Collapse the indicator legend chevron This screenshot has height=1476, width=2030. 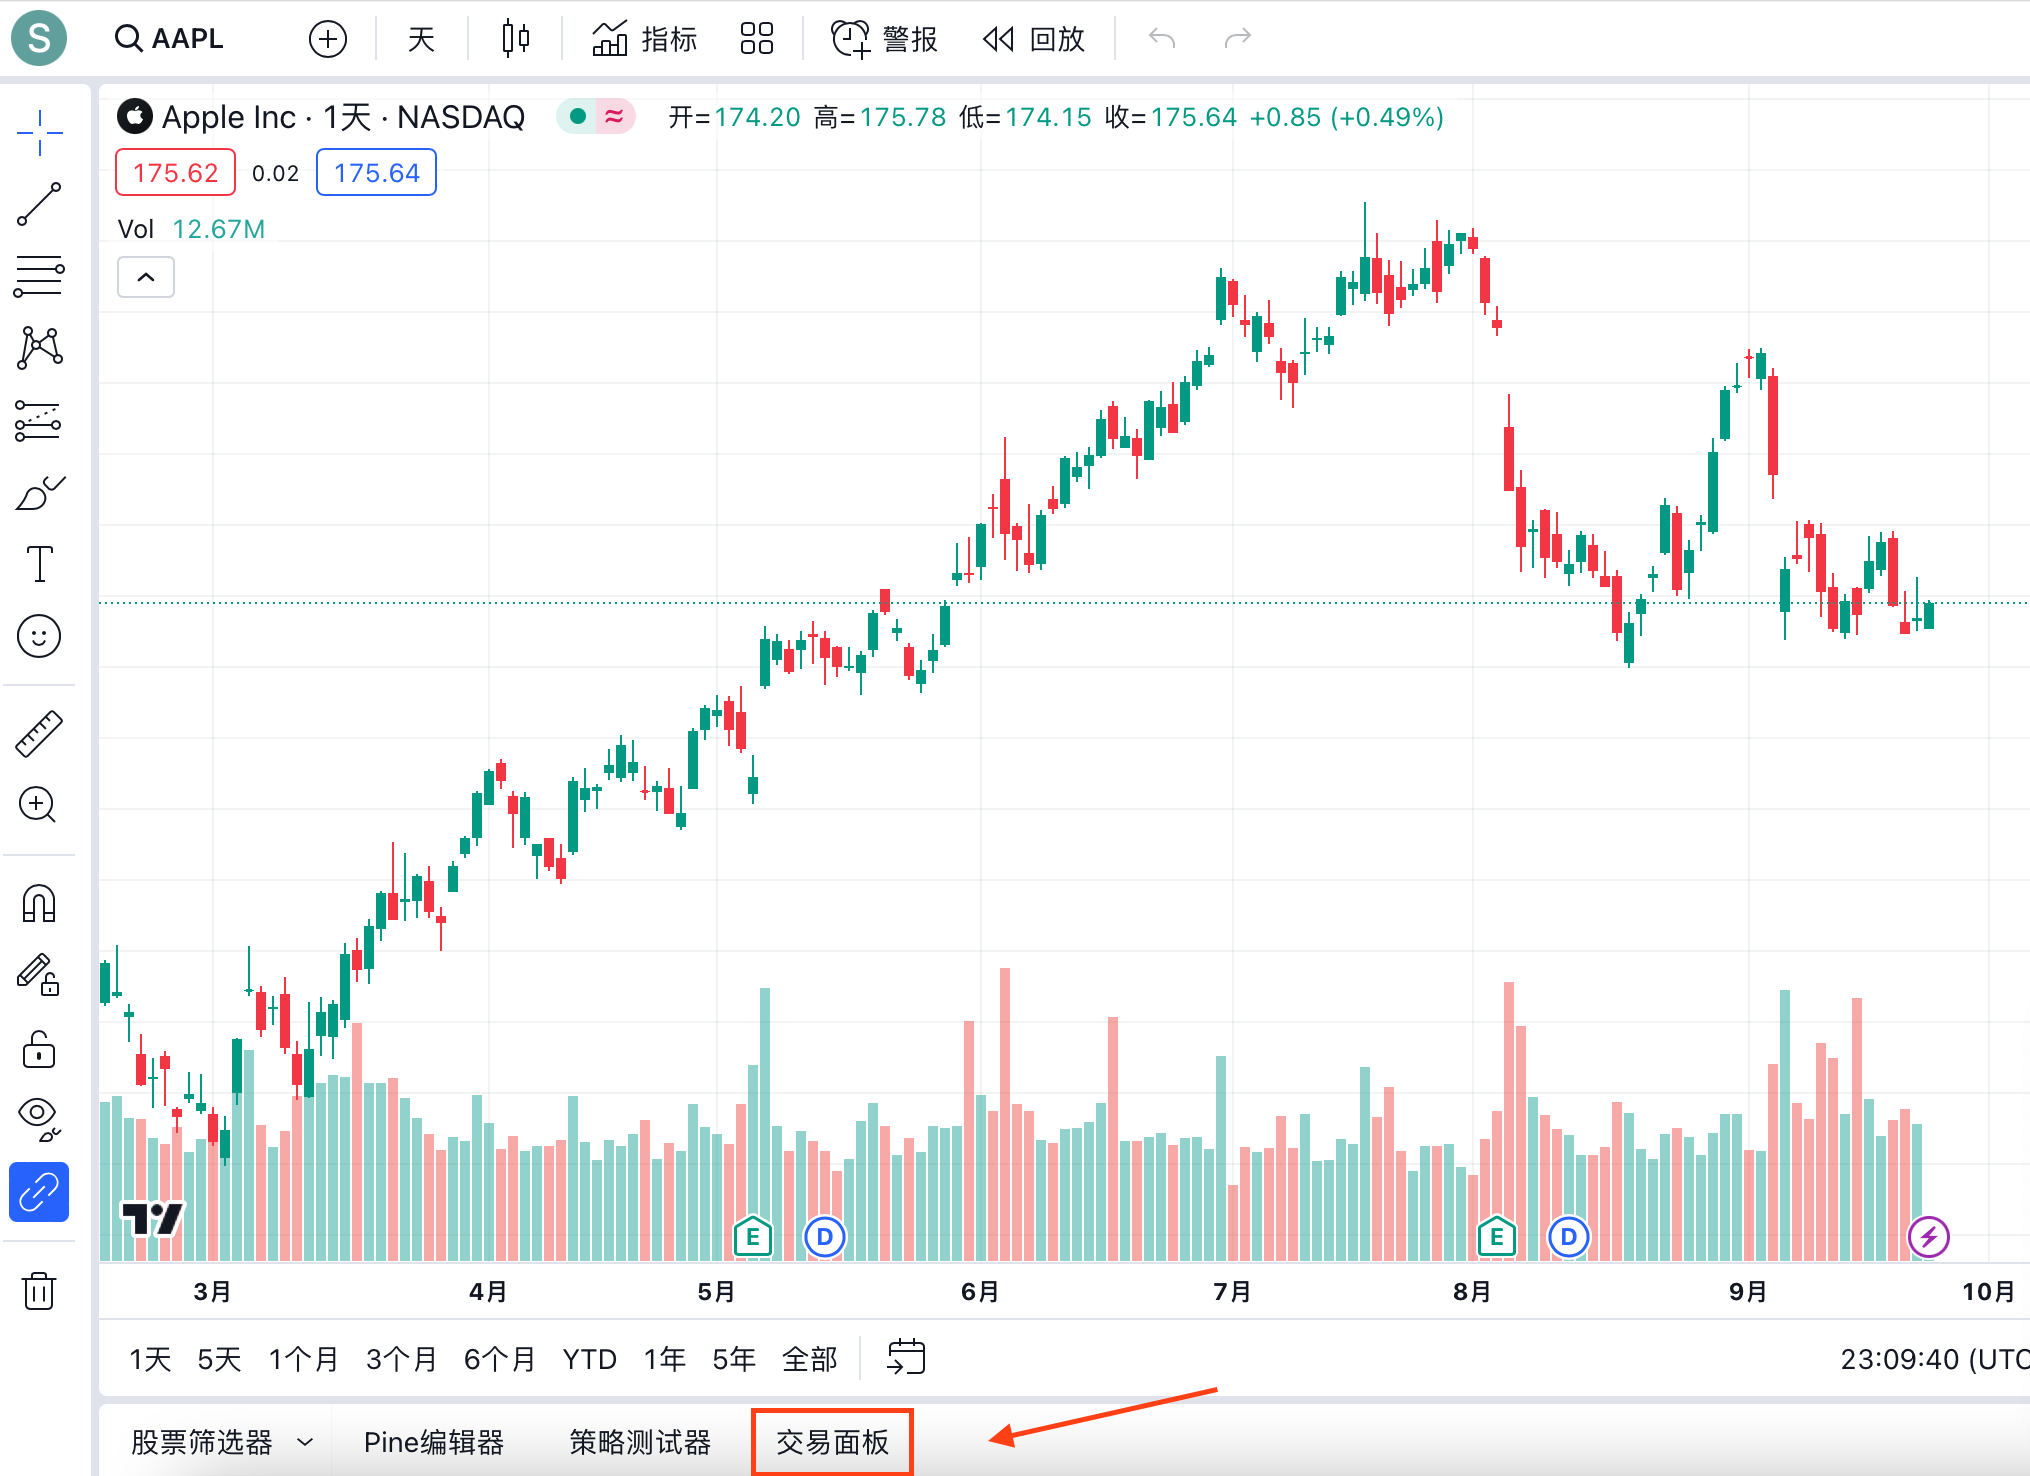point(146,277)
